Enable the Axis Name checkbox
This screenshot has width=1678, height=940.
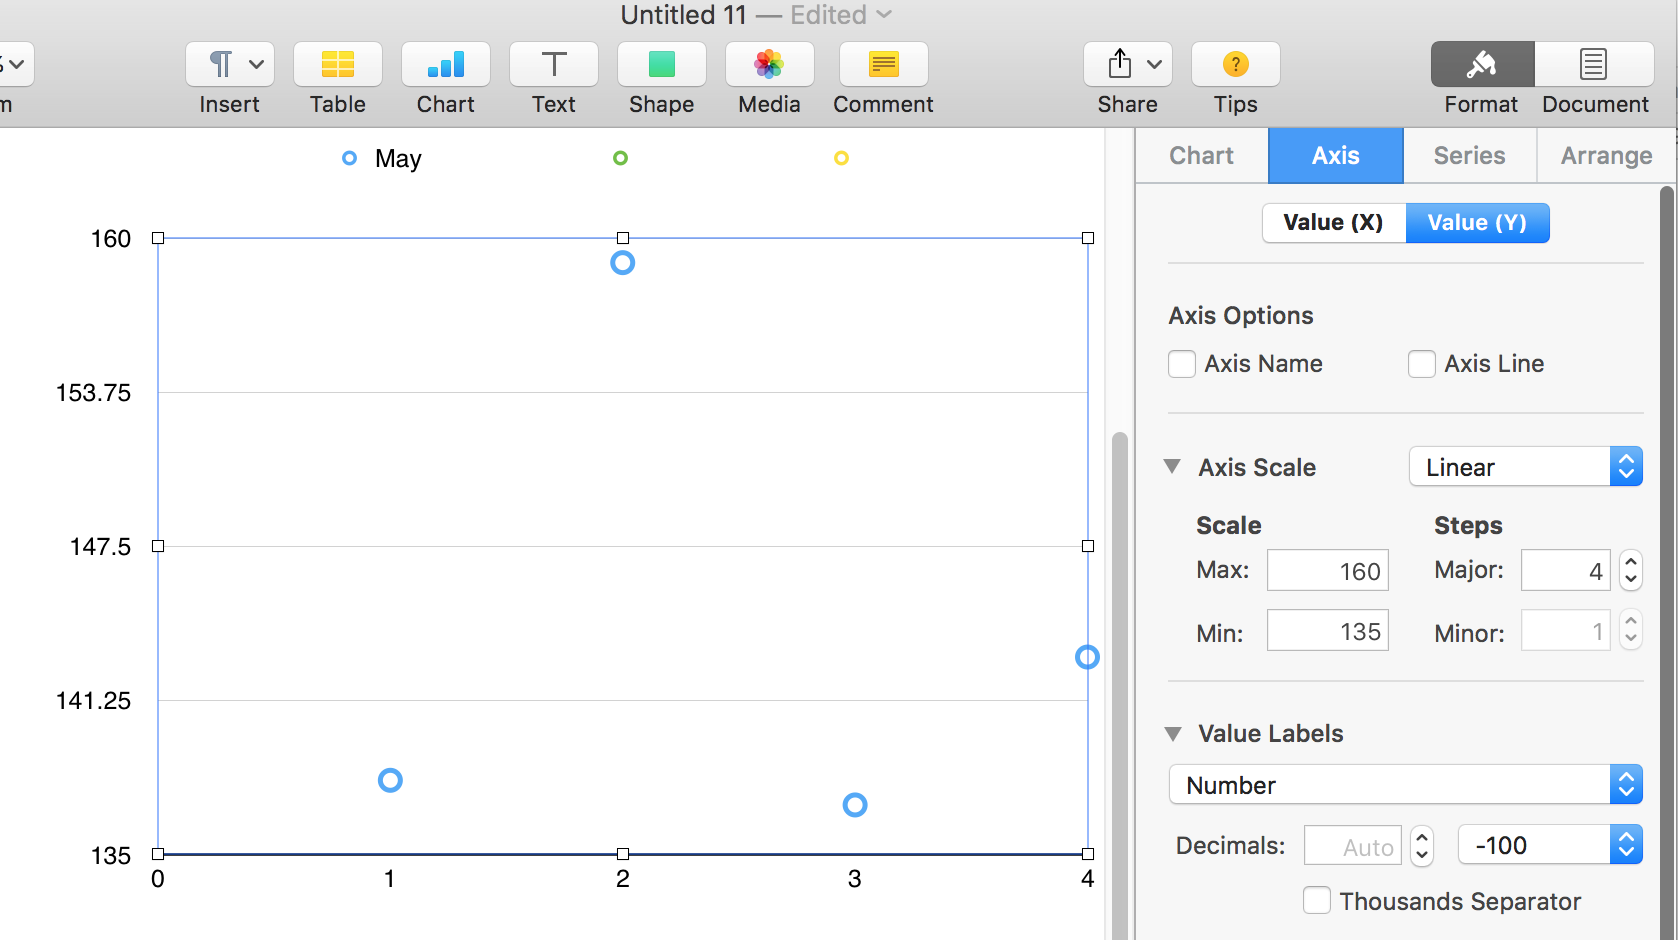[1182, 364]
